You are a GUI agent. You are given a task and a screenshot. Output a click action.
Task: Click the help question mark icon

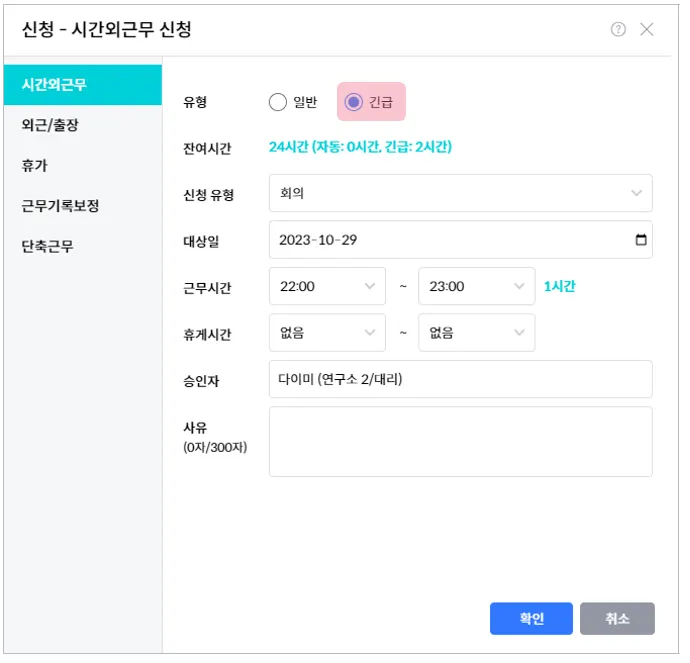(x=618, y=29)
